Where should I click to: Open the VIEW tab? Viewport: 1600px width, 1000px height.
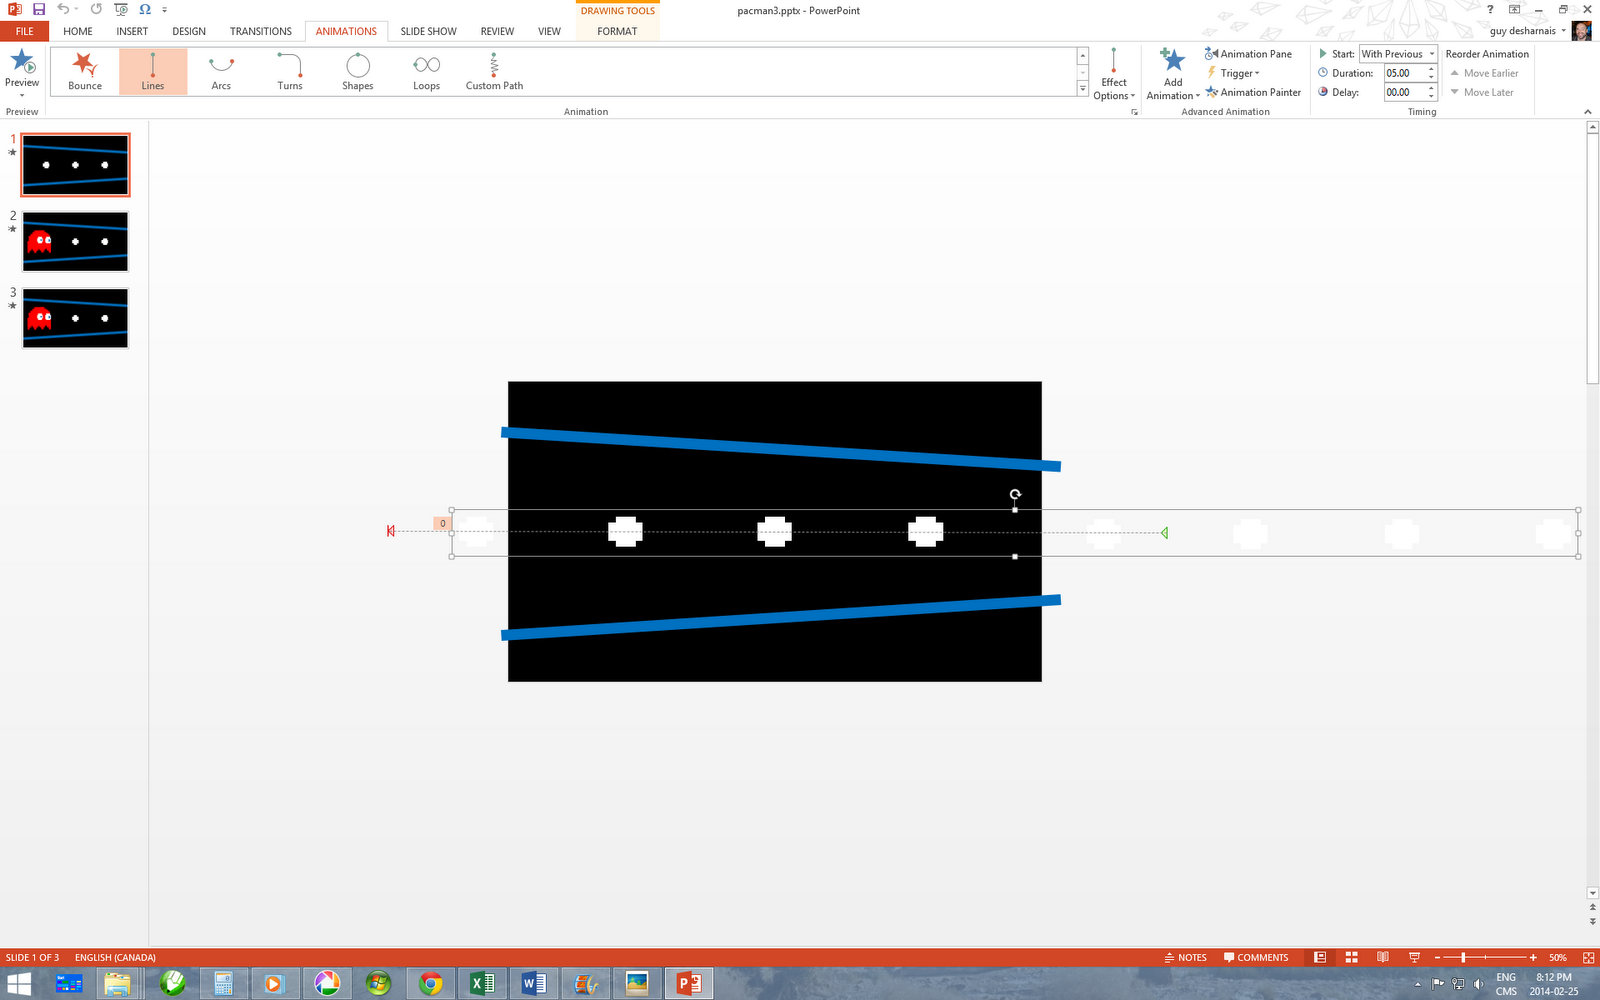549,31
